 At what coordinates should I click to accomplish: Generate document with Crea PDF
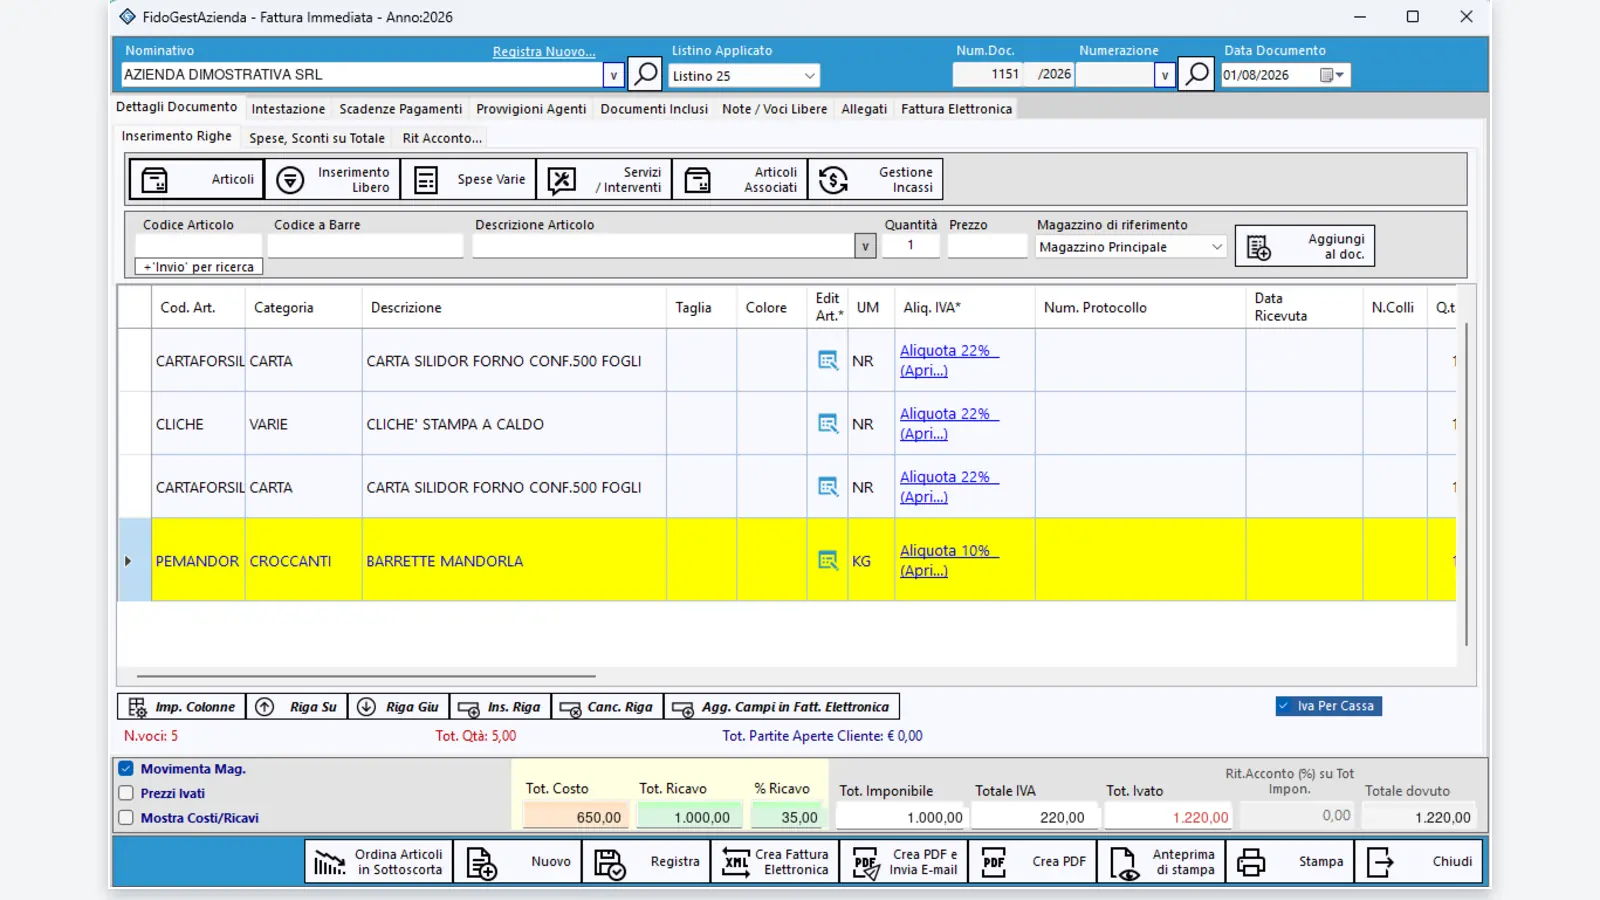click(x=1032, y=862)
